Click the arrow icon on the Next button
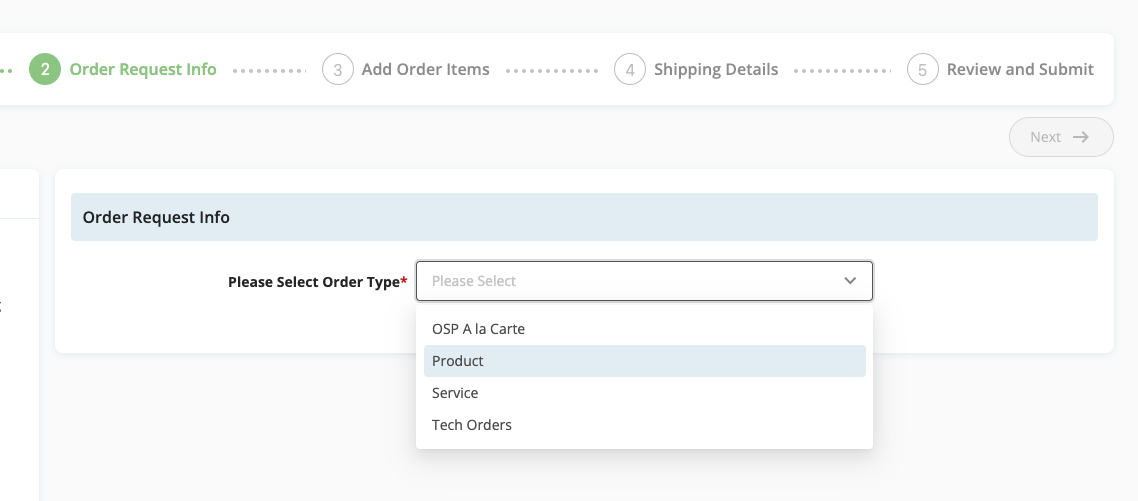The image size is (1138, 501). [x=1081, y=137]
